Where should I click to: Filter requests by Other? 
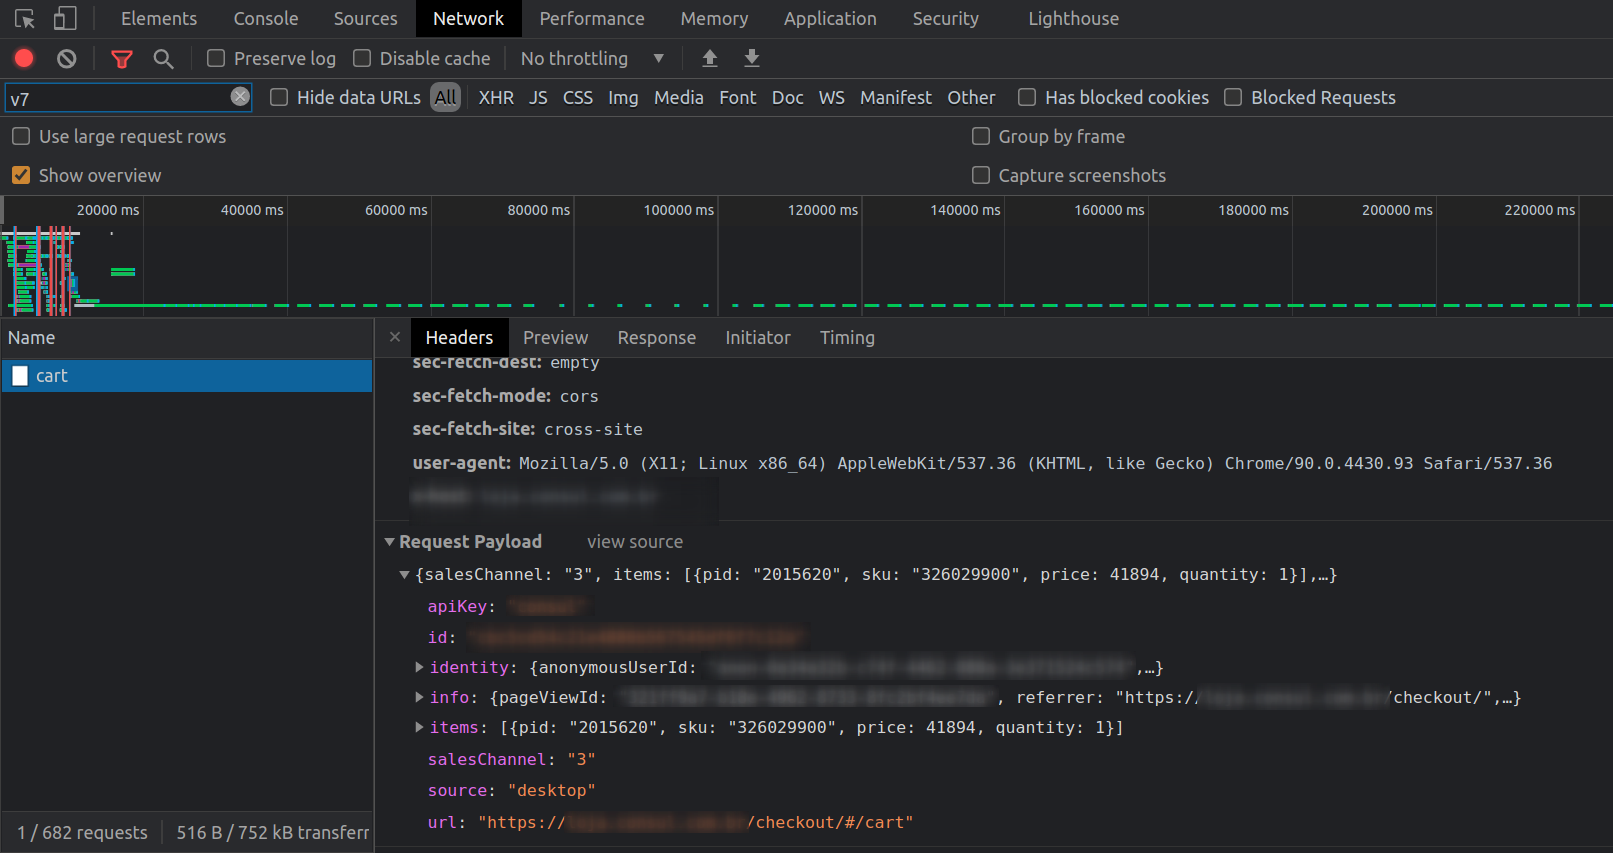click(x=972, y=97)
